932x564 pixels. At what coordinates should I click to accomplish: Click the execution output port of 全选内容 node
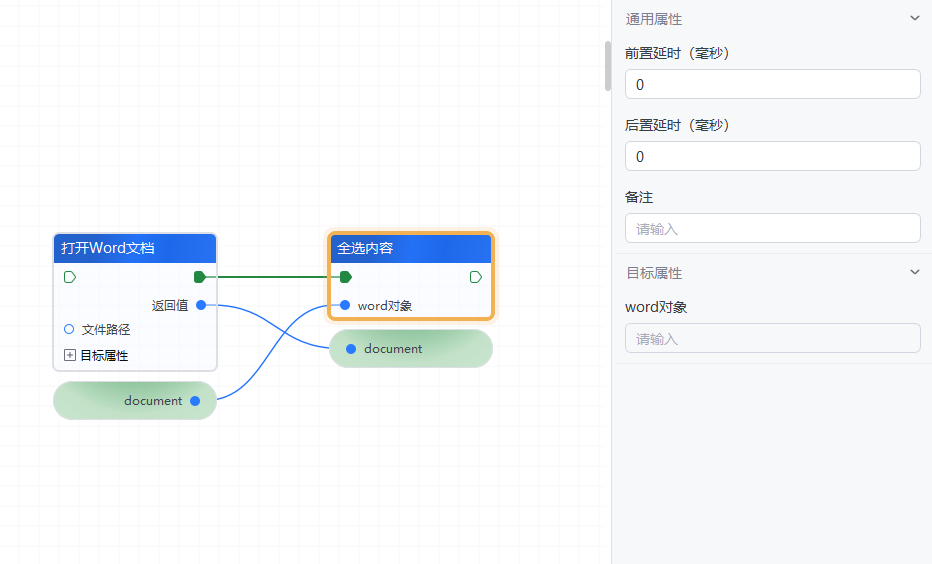click(x=475, y=277)
